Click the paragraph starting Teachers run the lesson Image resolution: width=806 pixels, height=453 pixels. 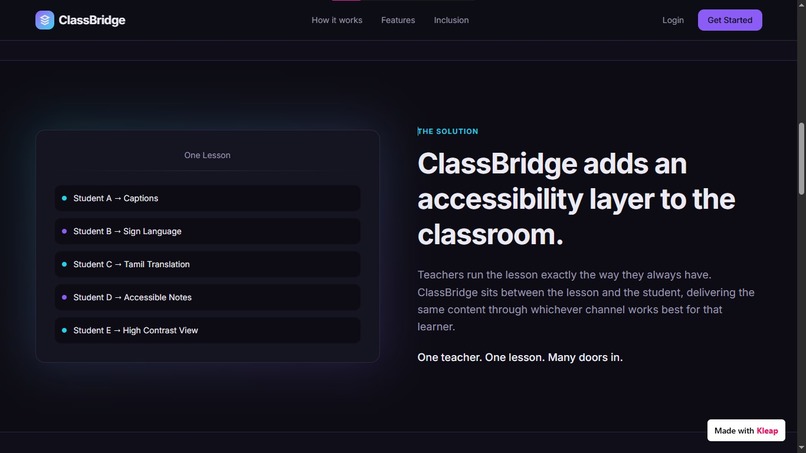(x=586, y=301)
